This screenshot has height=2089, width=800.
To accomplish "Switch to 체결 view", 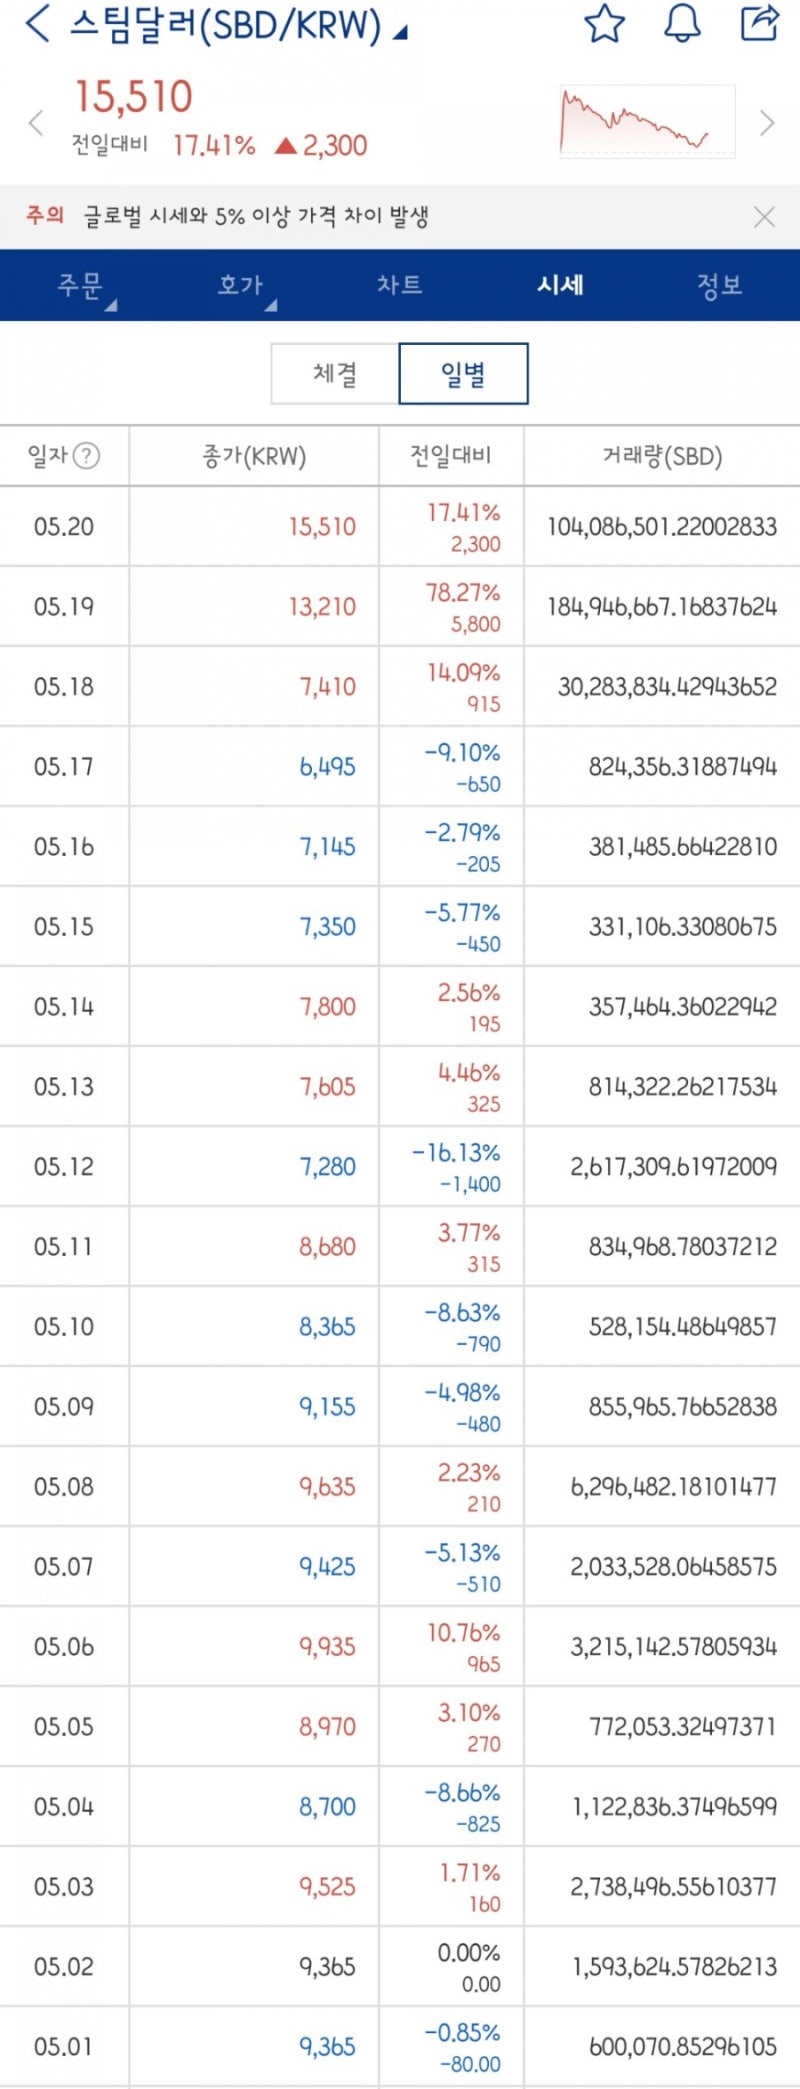I will [335, 374].
